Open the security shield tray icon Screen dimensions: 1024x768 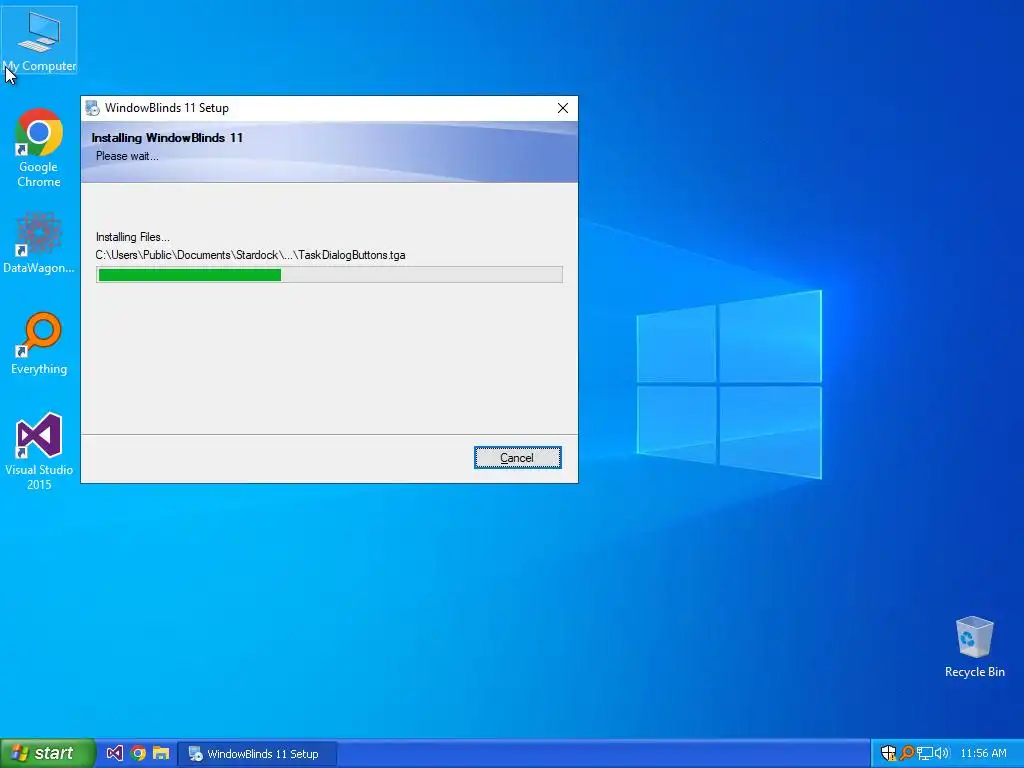888,754
